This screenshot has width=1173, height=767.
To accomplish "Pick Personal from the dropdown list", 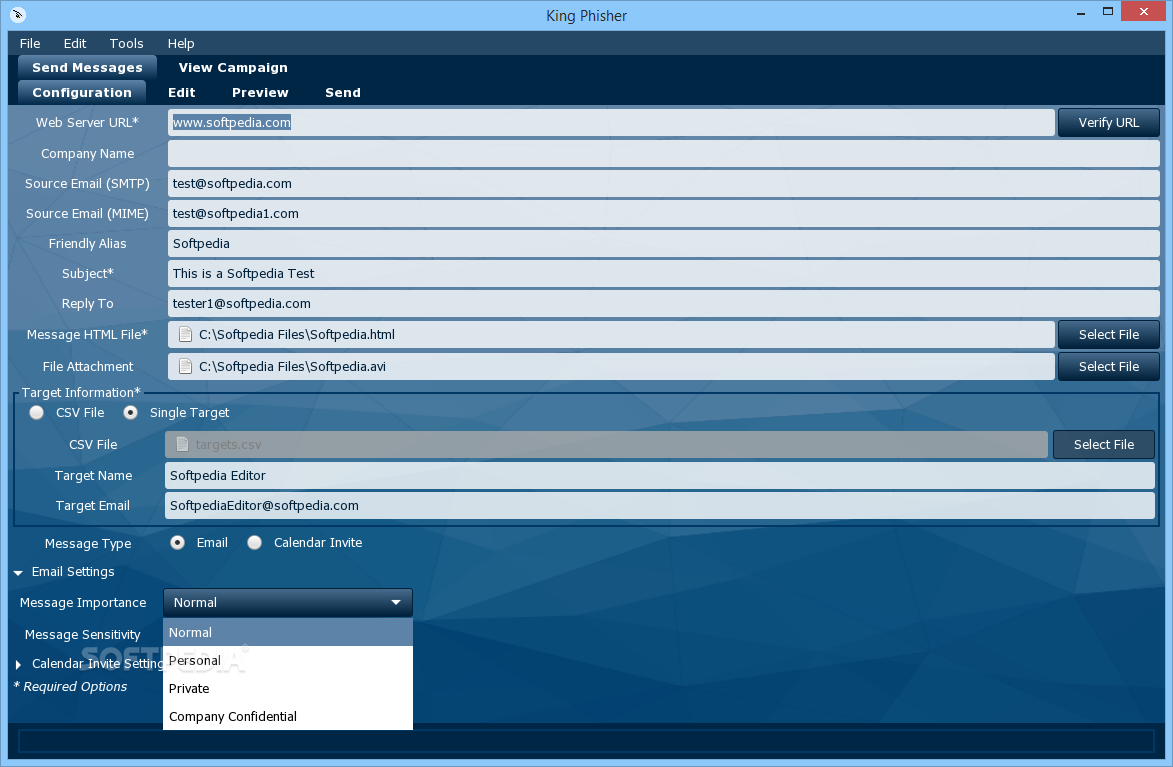I will (288, 661).
